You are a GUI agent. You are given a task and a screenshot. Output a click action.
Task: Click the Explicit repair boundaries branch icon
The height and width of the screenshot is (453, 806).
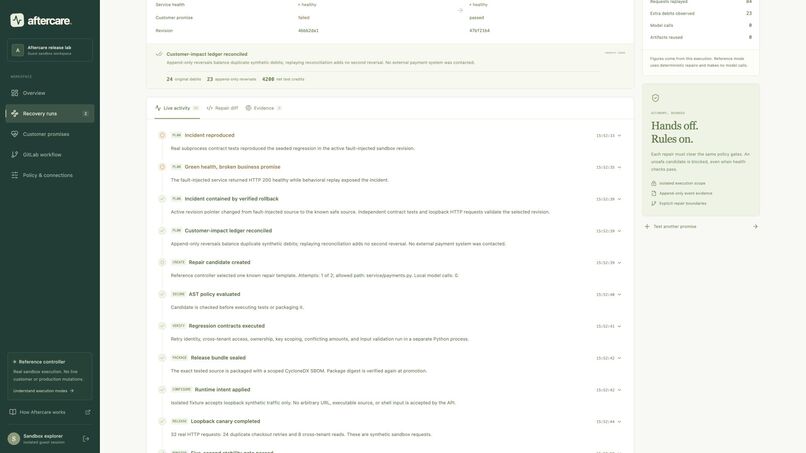click(654, 204)
